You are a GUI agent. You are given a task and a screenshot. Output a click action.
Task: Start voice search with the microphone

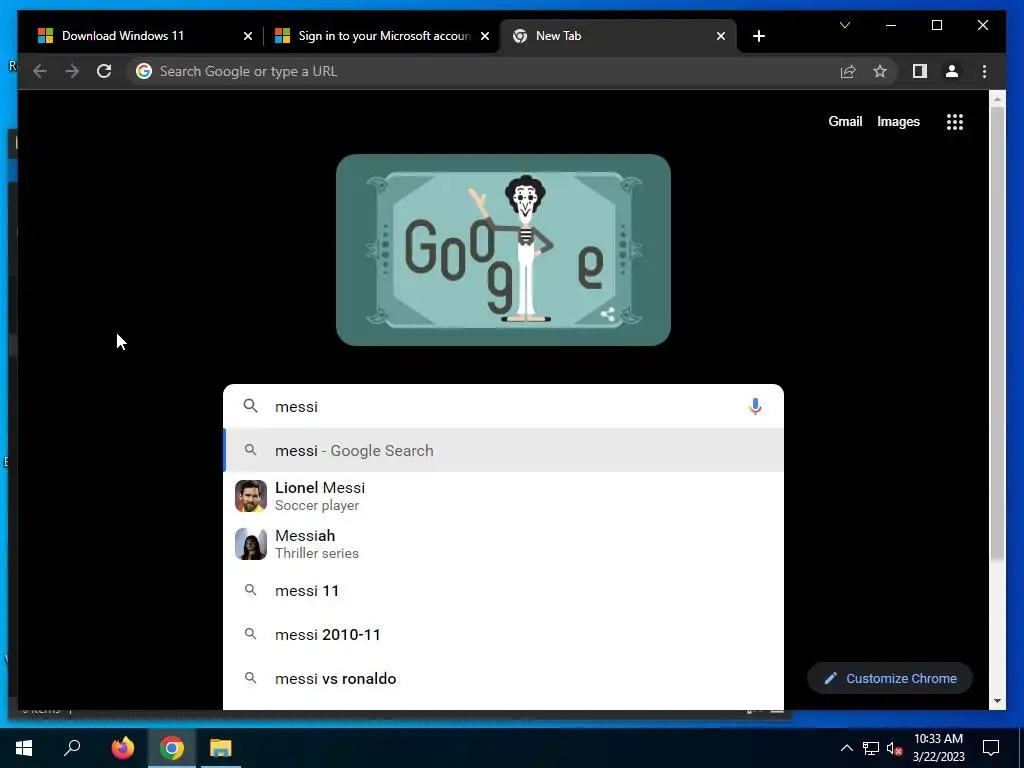755,406
